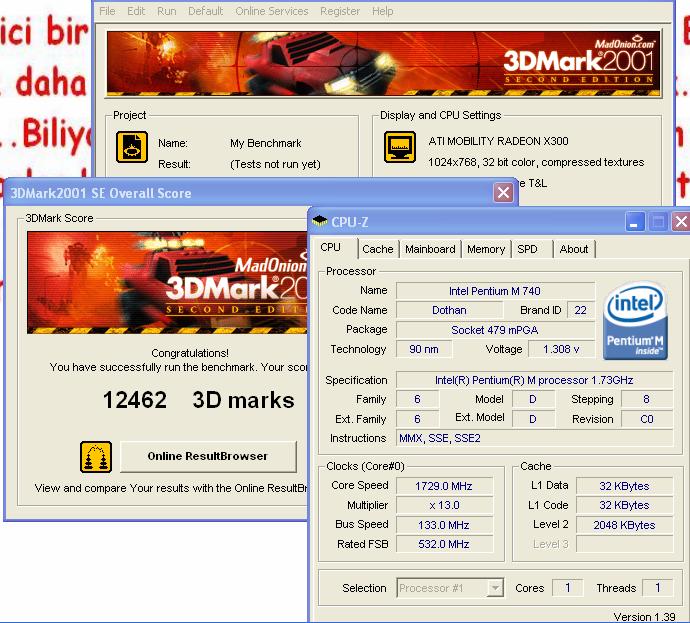
Task: Click the Online ResultBrowser trees icon
Action: (96, 457)
